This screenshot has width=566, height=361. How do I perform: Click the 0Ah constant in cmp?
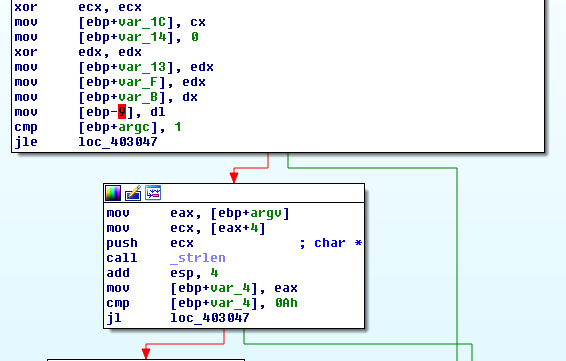pyautogui.click(x=286, y=303)
